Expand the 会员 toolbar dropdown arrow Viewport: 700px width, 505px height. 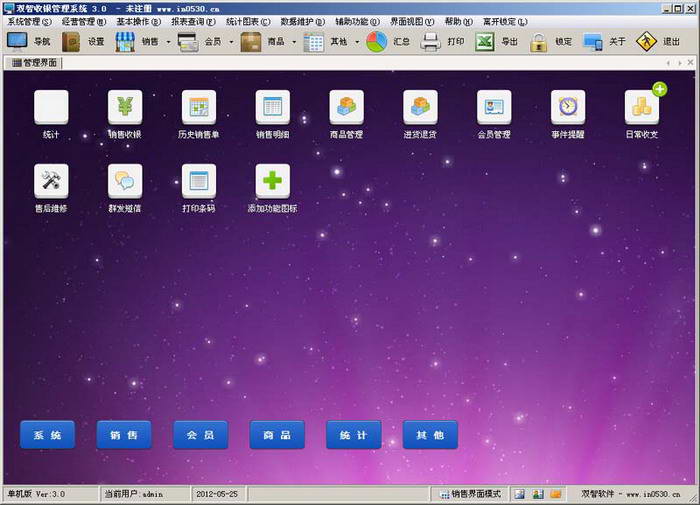pyautogui.click(x=231, y=42)
